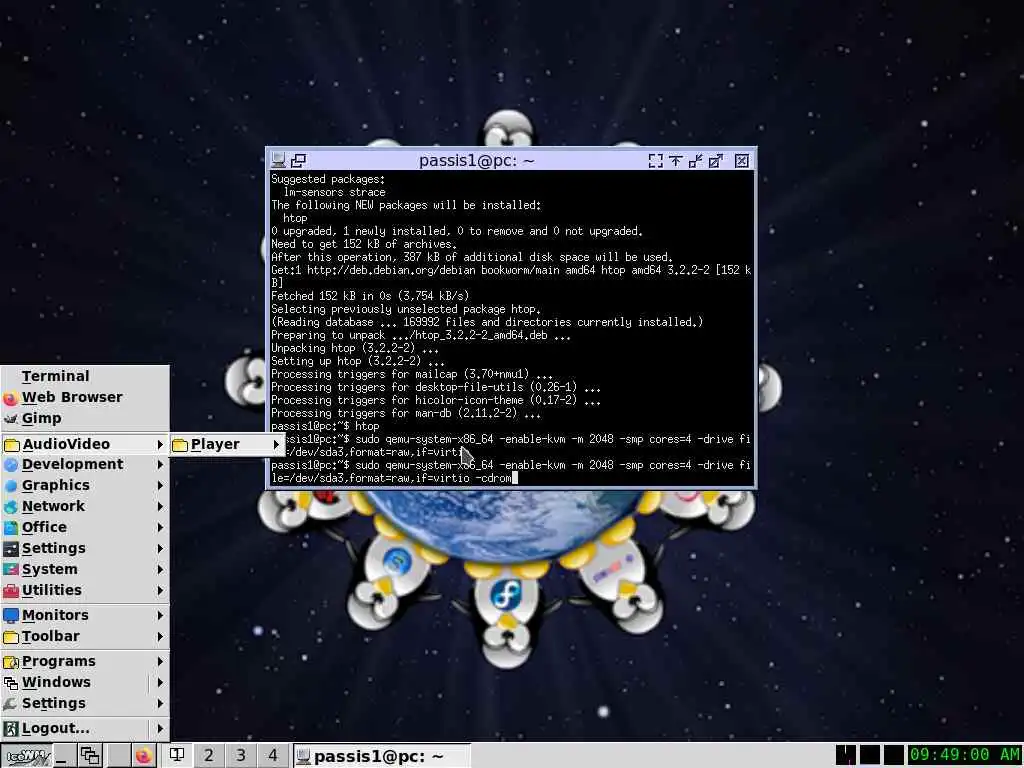This screenshot has width=1024, height=768.
Task: Switch to workspace 2
Action: tap(208, 756)
